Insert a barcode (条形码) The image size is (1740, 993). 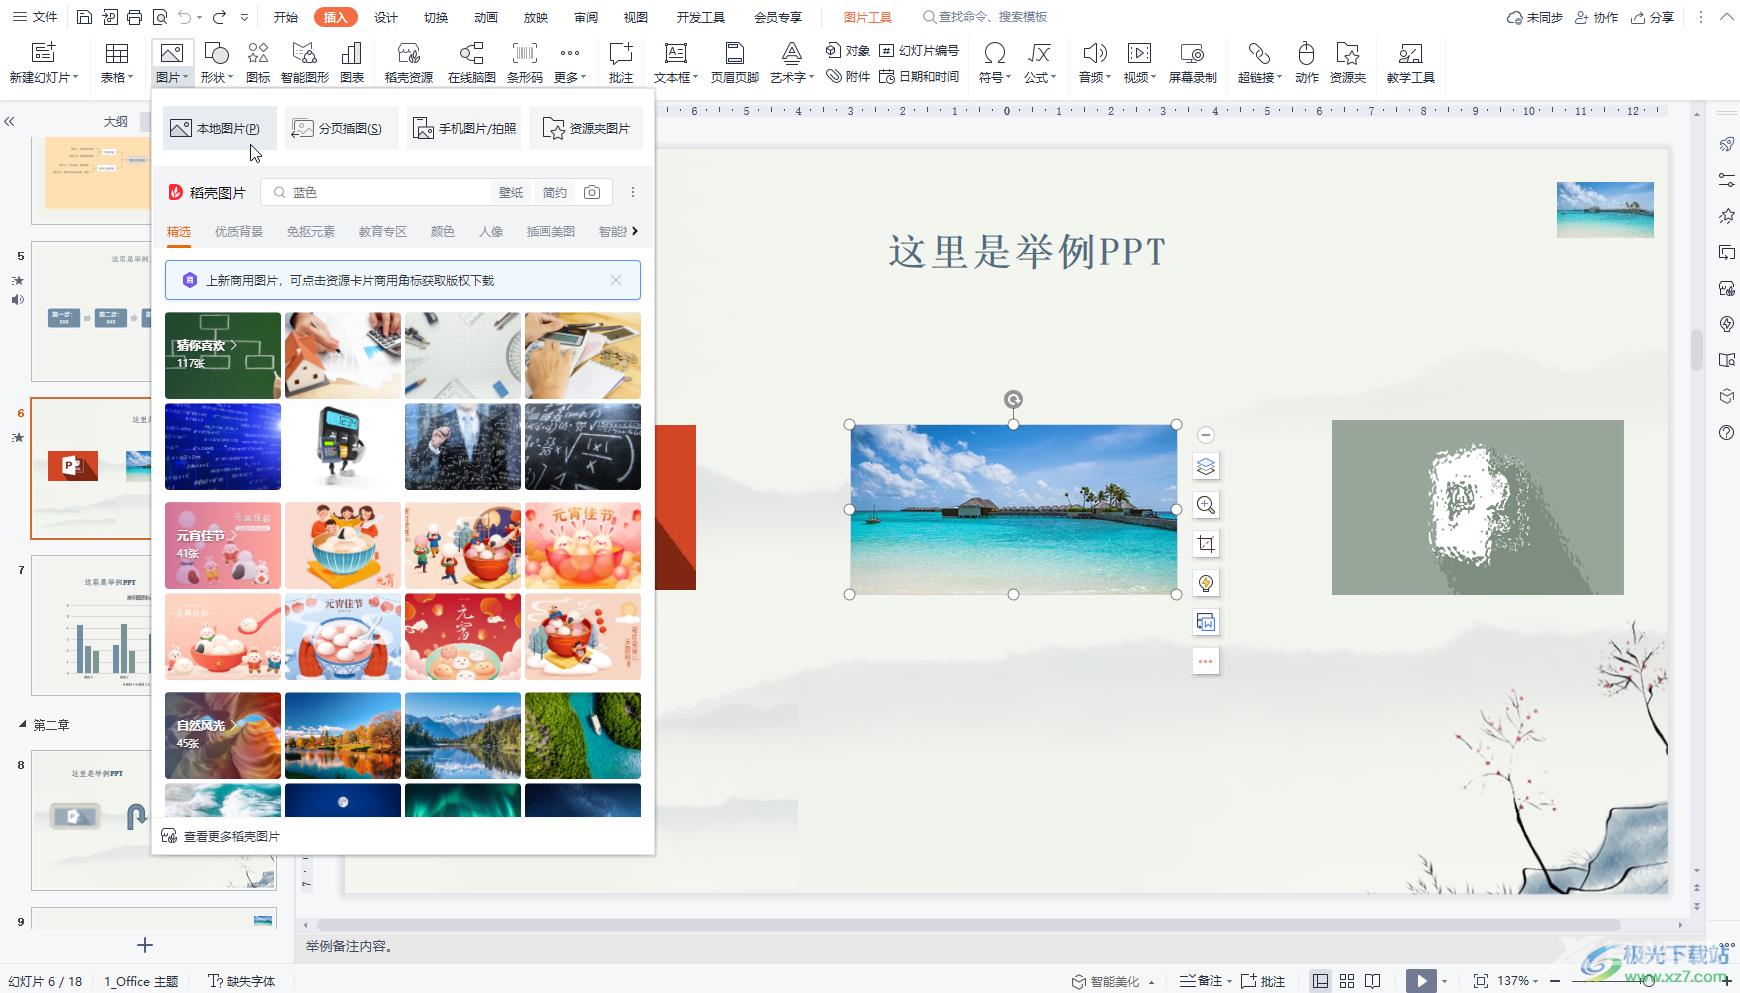pyautogui.click(x=525, y=62)
